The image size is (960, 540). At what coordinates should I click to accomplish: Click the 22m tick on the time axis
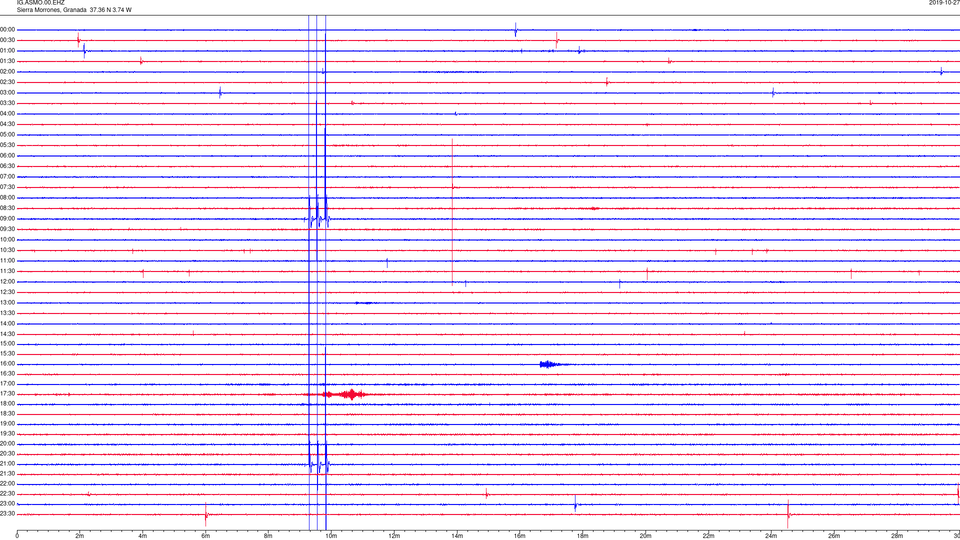click(x=708, y=536)
